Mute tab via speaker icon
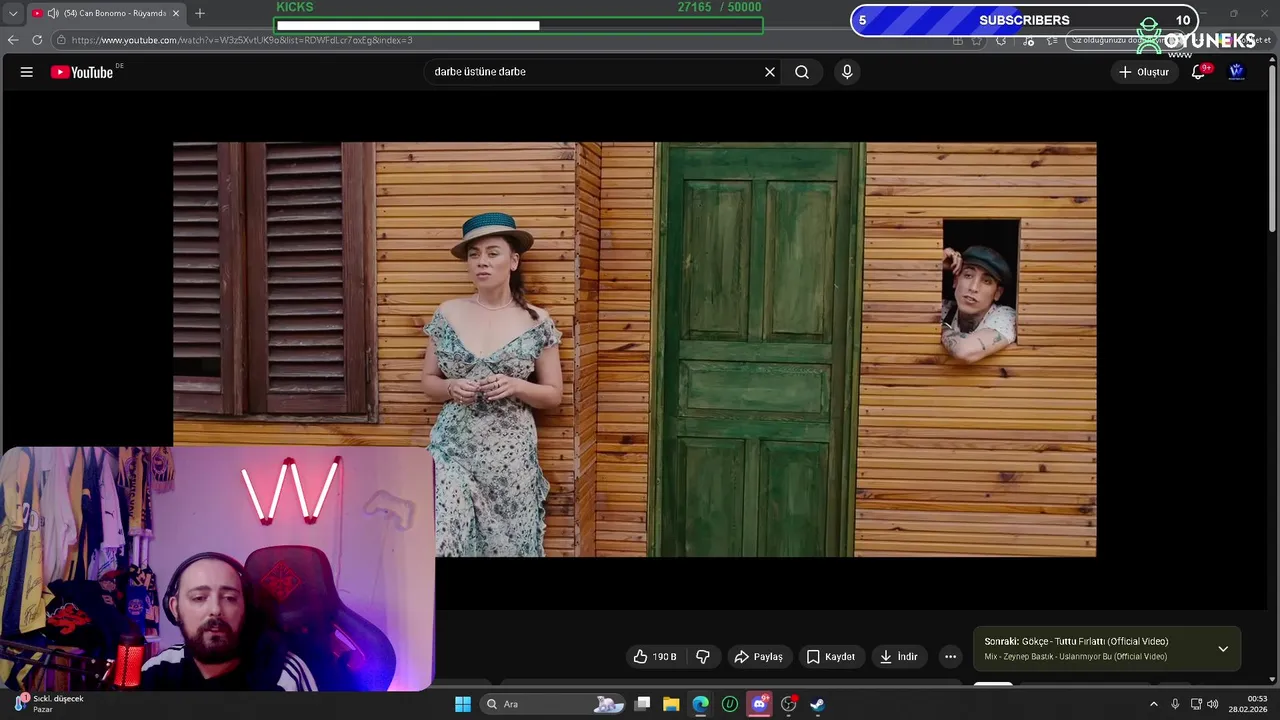 coord(53,13)
